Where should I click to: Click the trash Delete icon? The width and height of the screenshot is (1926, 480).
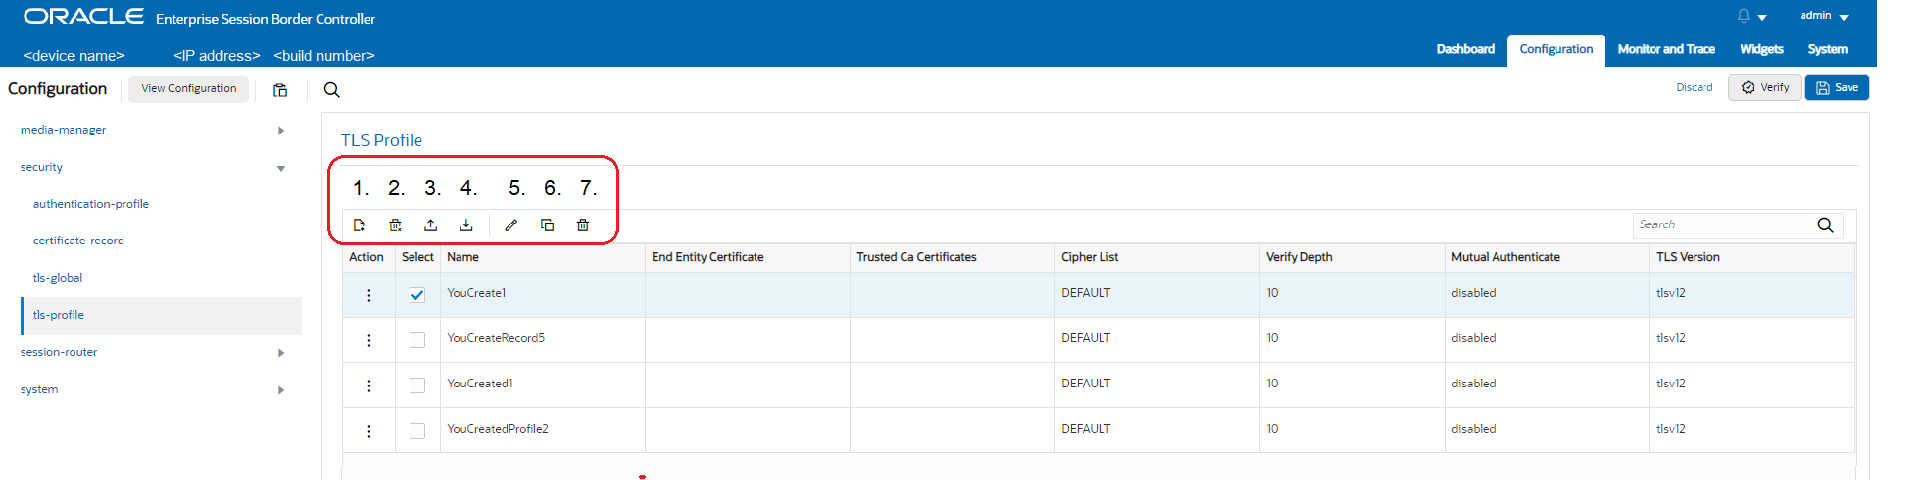583,225
